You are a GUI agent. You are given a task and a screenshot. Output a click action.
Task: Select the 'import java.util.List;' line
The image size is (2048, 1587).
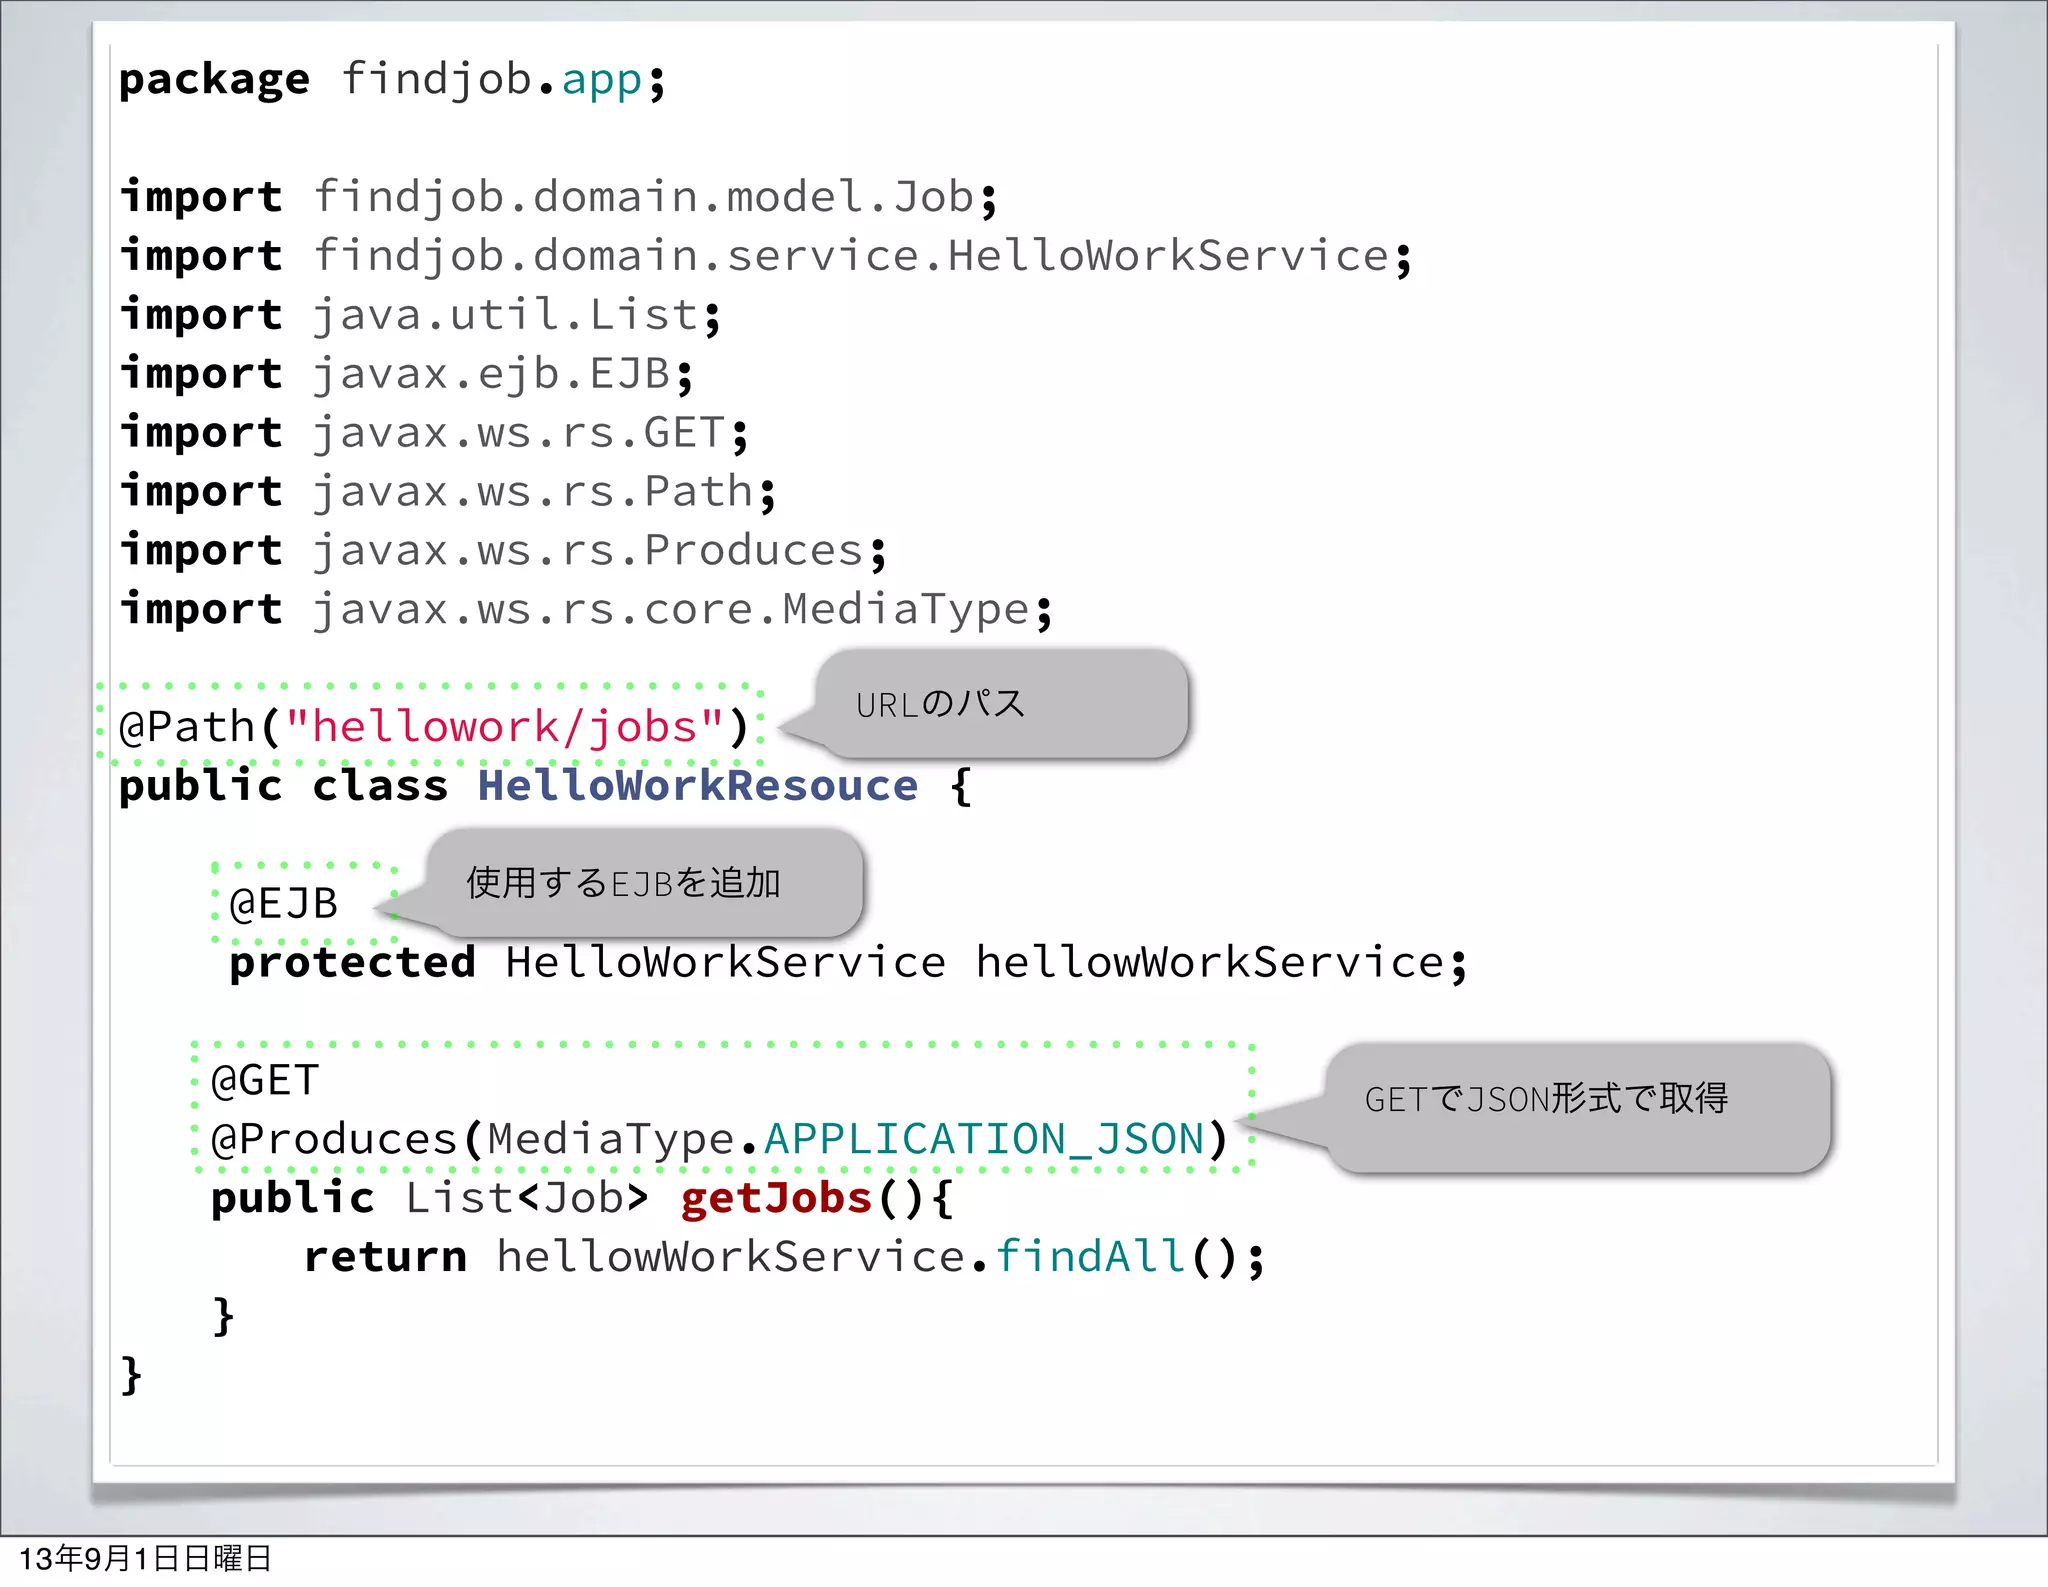pyautogui.click(x=420, y=315)
